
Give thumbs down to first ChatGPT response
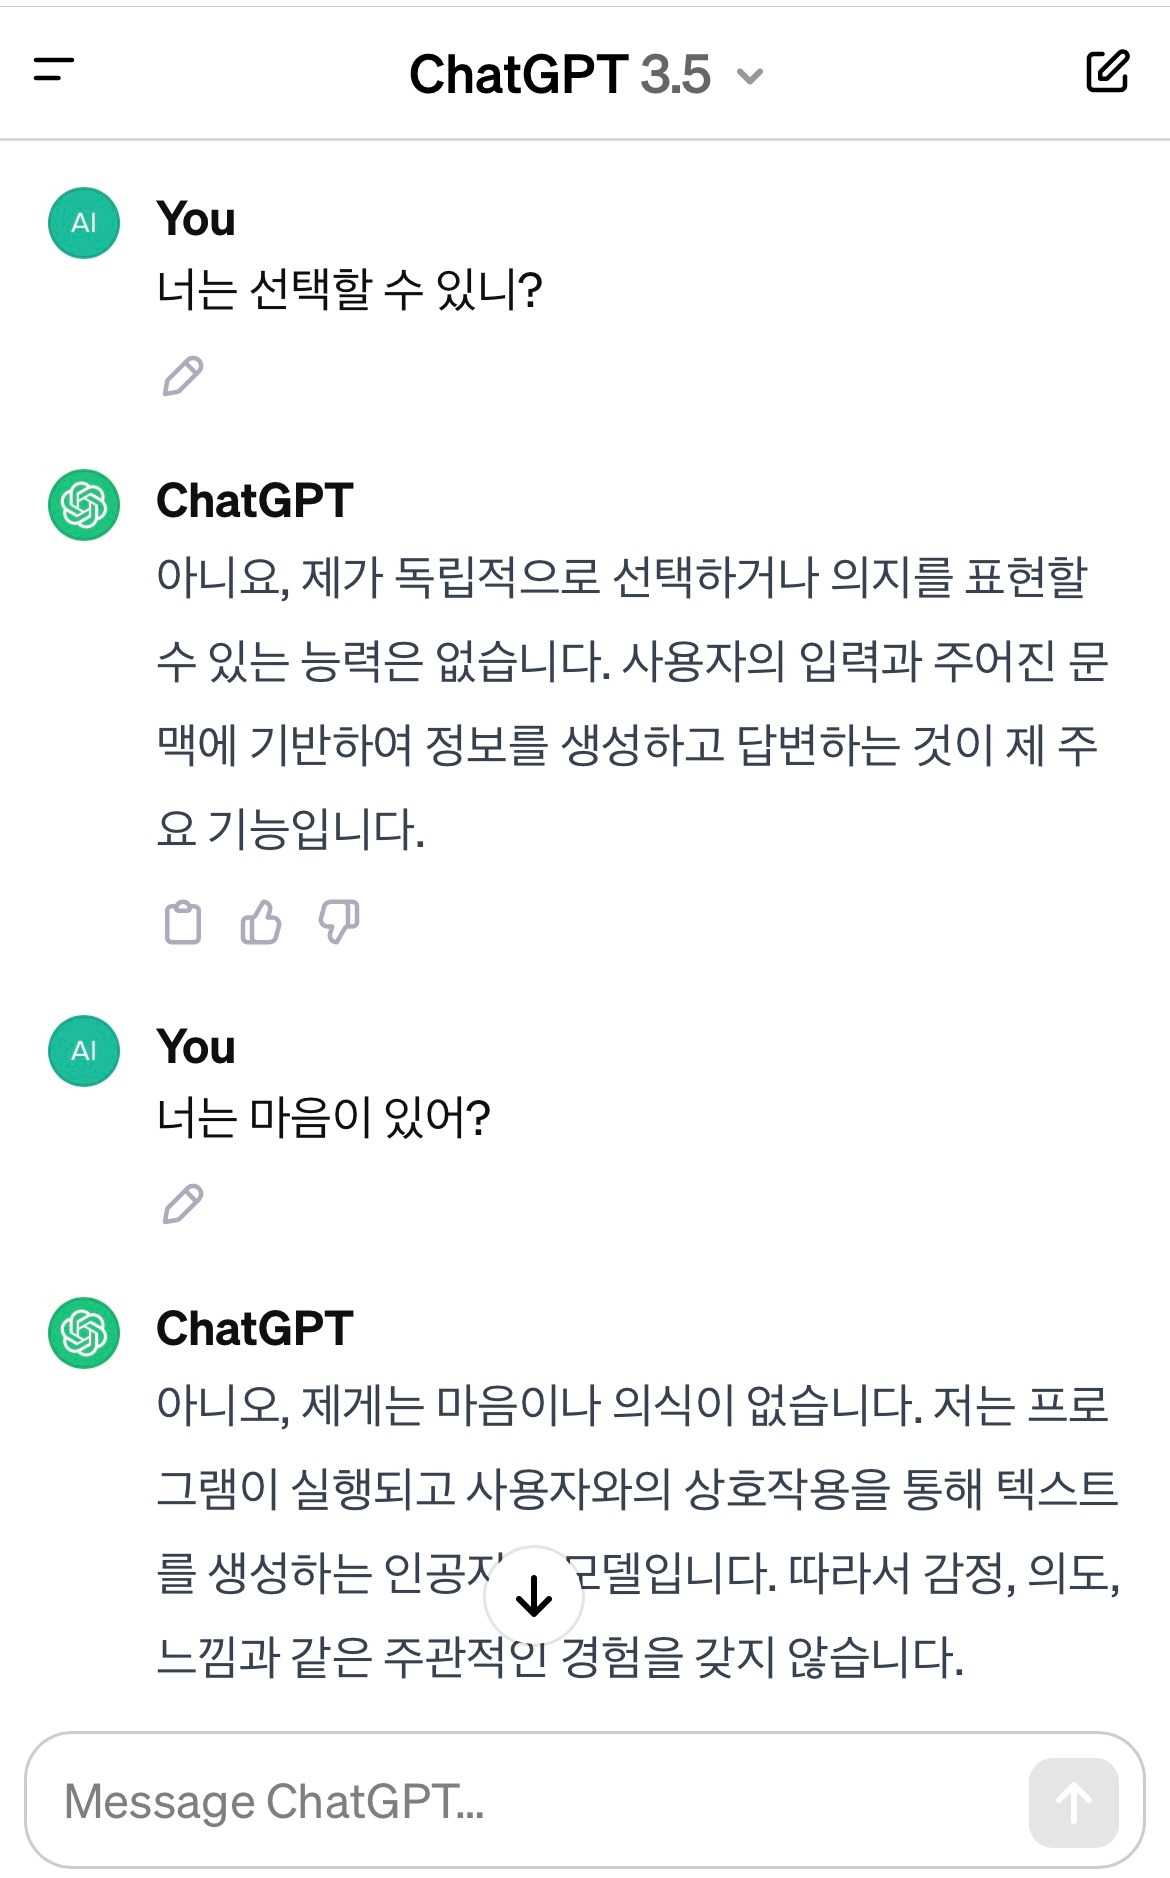click(339, 922)
